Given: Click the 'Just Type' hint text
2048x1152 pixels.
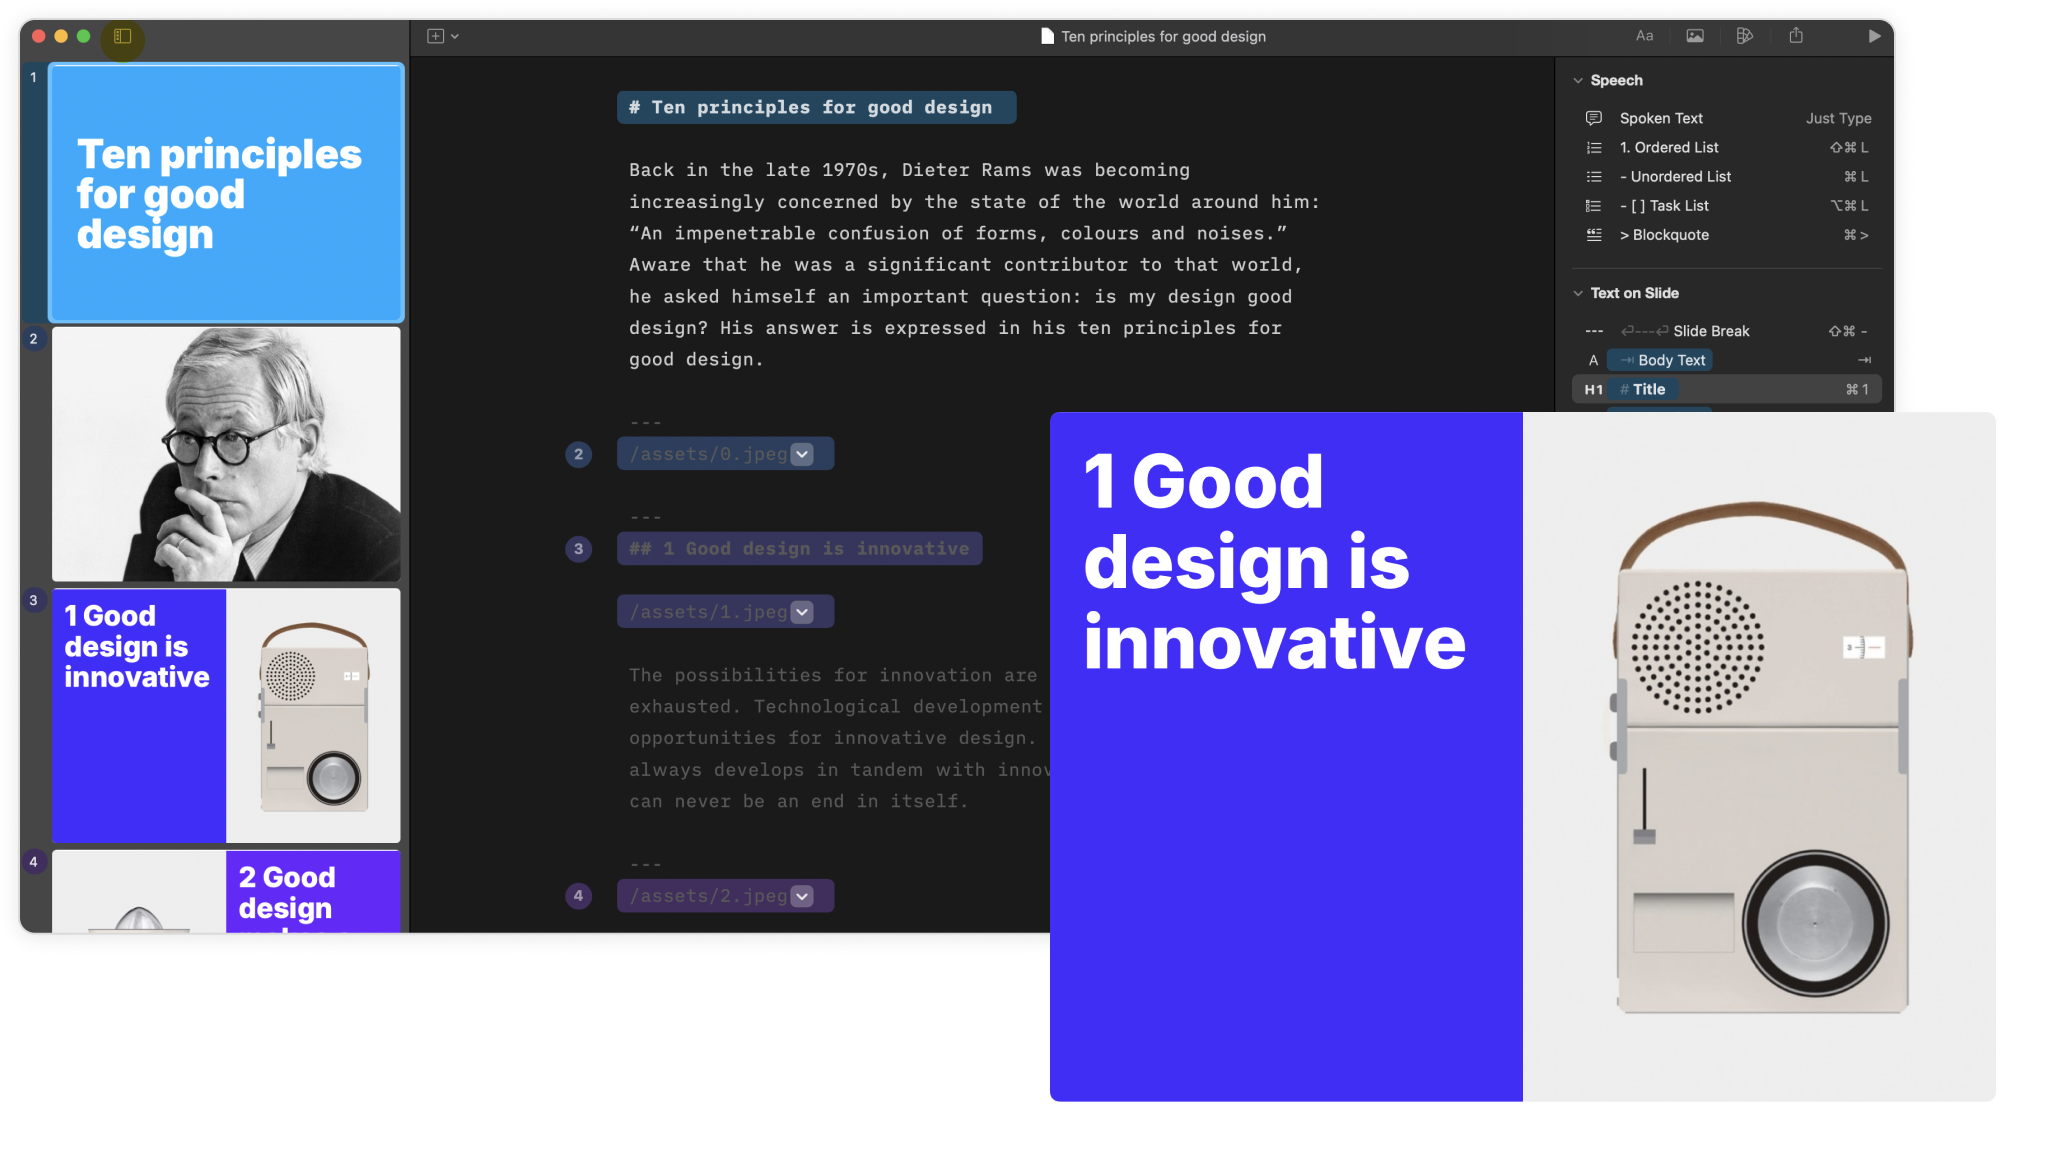Looking at the screenshot, I should (x=1838, y=118).
